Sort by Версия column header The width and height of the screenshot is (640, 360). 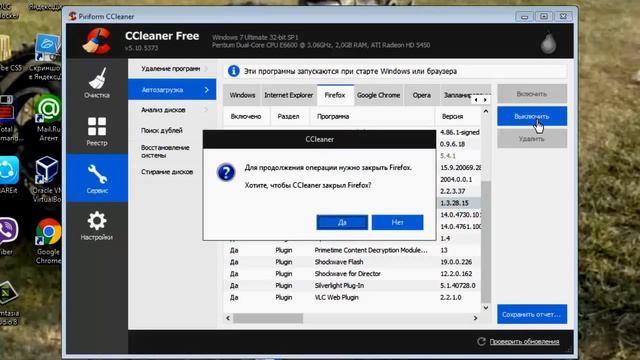[458, 116]
